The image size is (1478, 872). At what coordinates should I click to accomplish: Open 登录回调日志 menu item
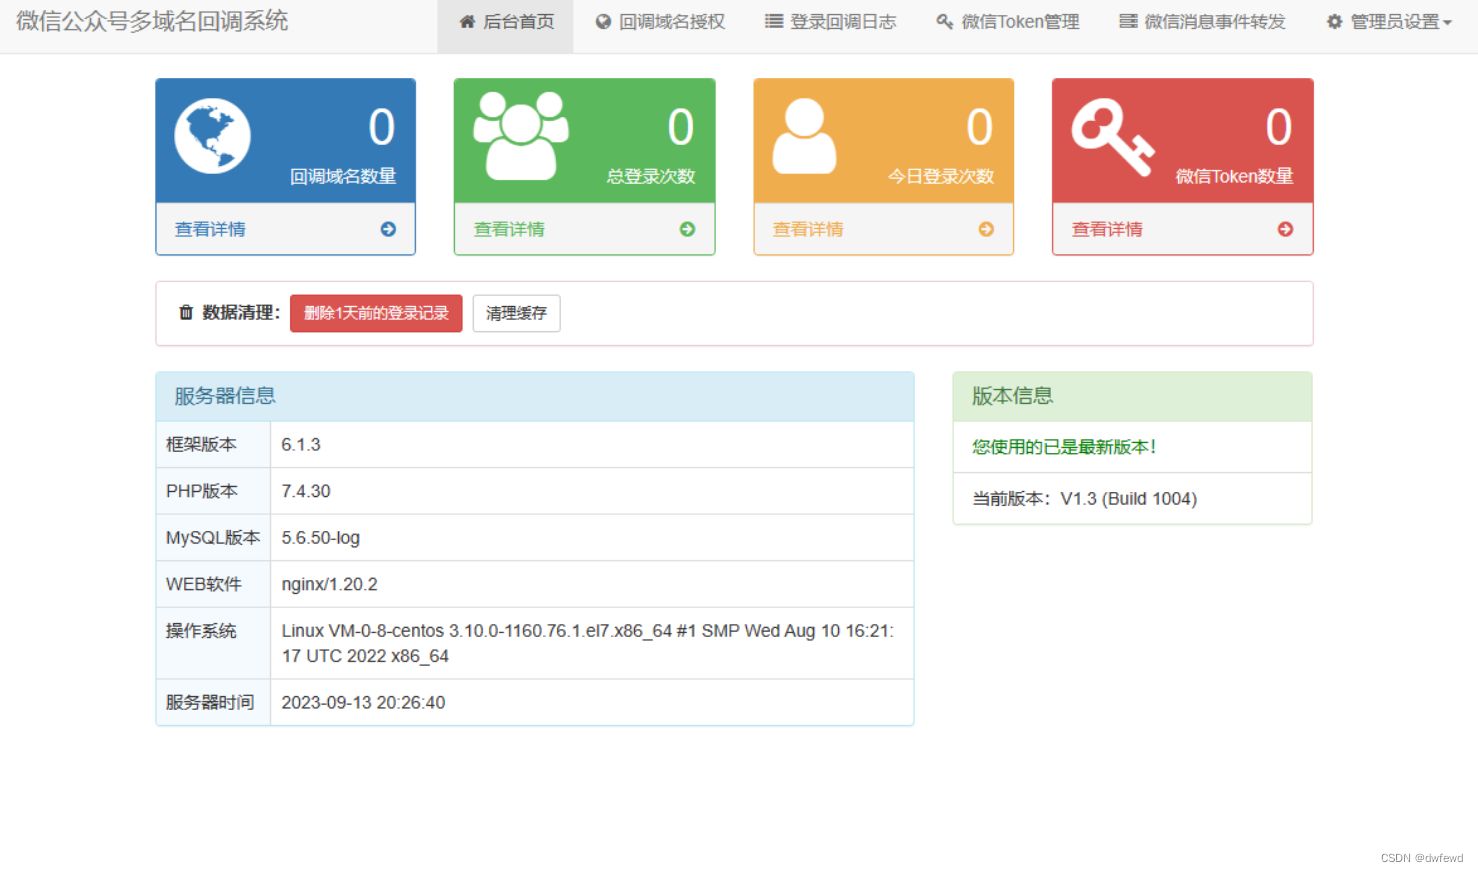(831, 22)
